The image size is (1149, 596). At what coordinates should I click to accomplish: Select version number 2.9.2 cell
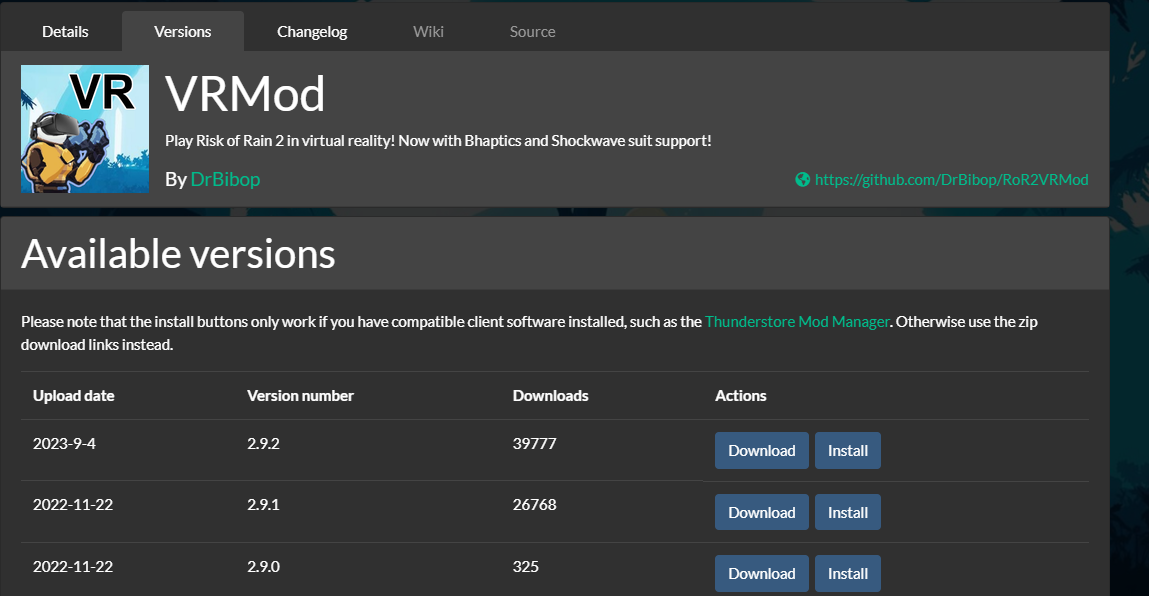(263, 444)
